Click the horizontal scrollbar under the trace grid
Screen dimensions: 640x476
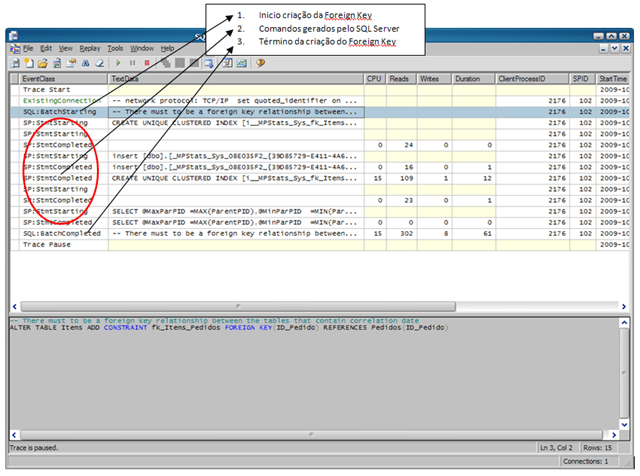pyautogui.click(x=318, y=306)
